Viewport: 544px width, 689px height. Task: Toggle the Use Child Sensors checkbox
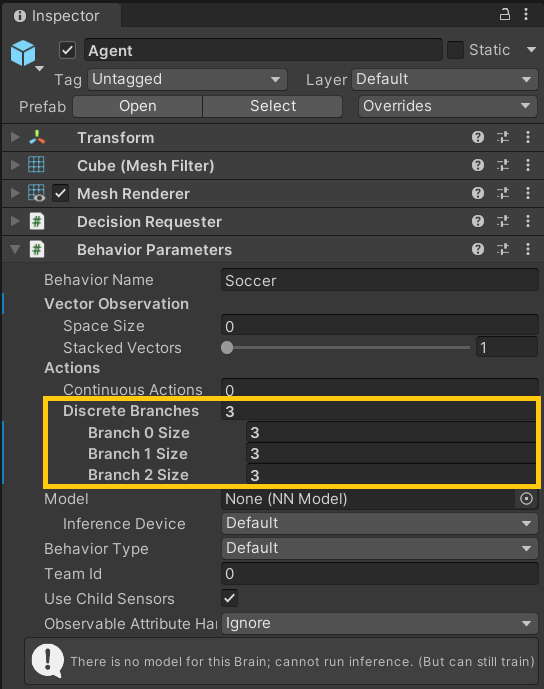click(x=229, y=598)
